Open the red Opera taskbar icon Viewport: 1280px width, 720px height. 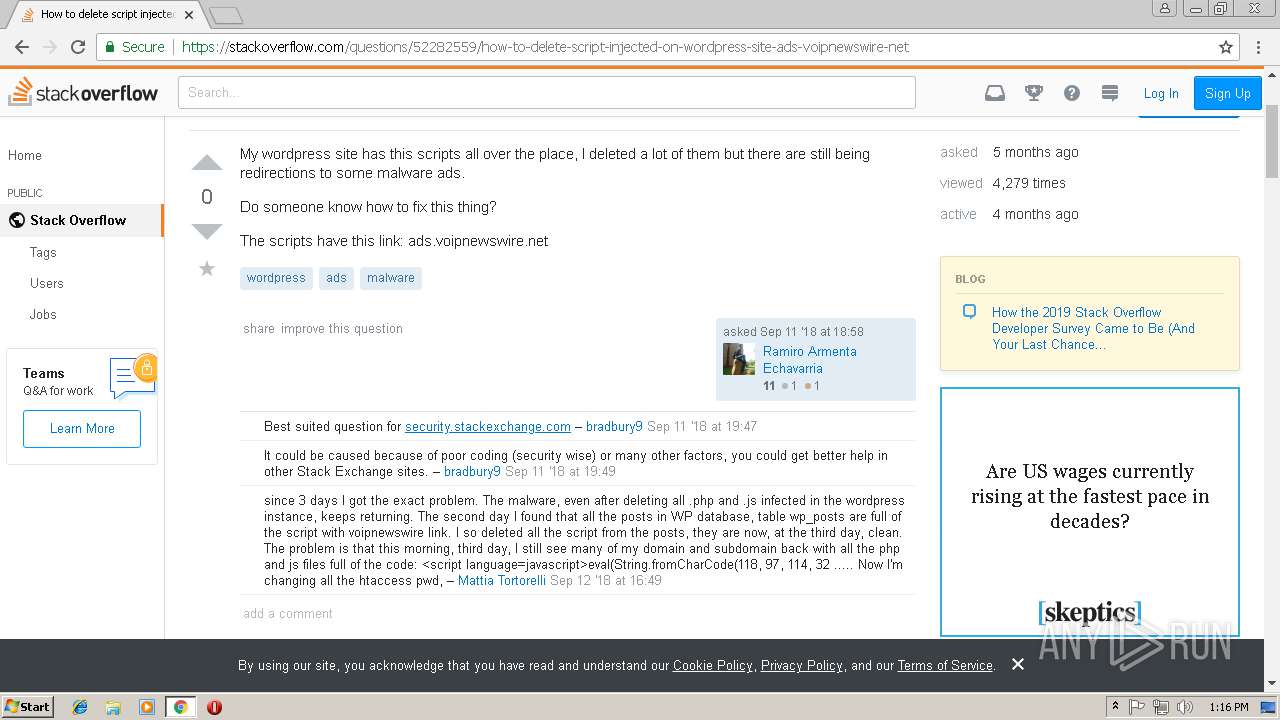pyautogui.click(x=214, y=707)
